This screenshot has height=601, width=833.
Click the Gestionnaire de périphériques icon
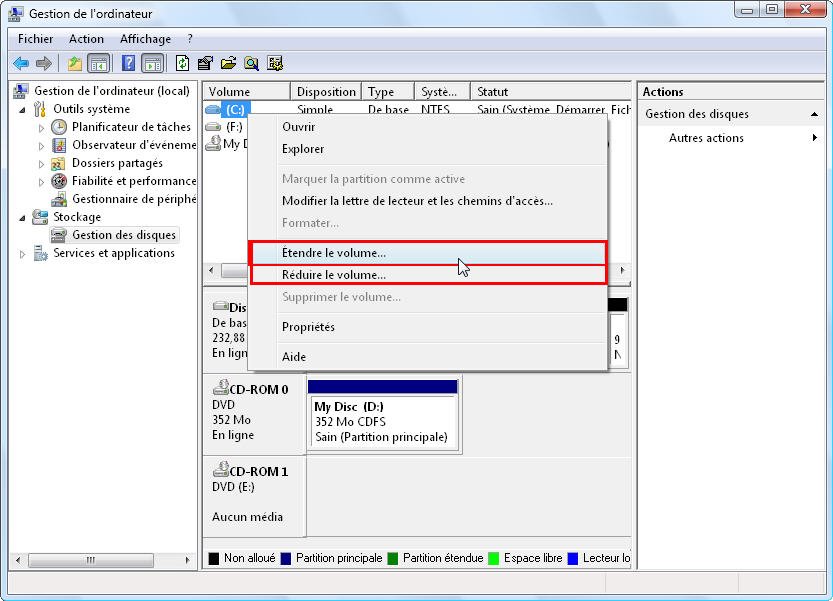[58, 199]
